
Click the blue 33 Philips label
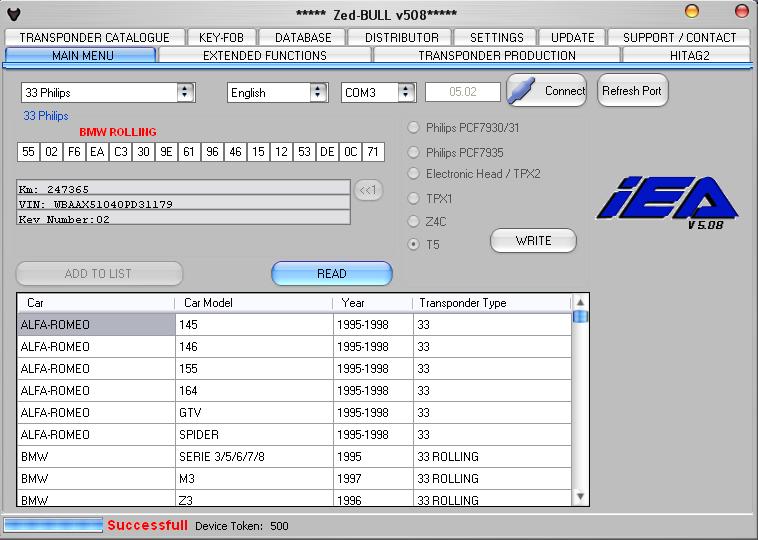tap(46, 116)
